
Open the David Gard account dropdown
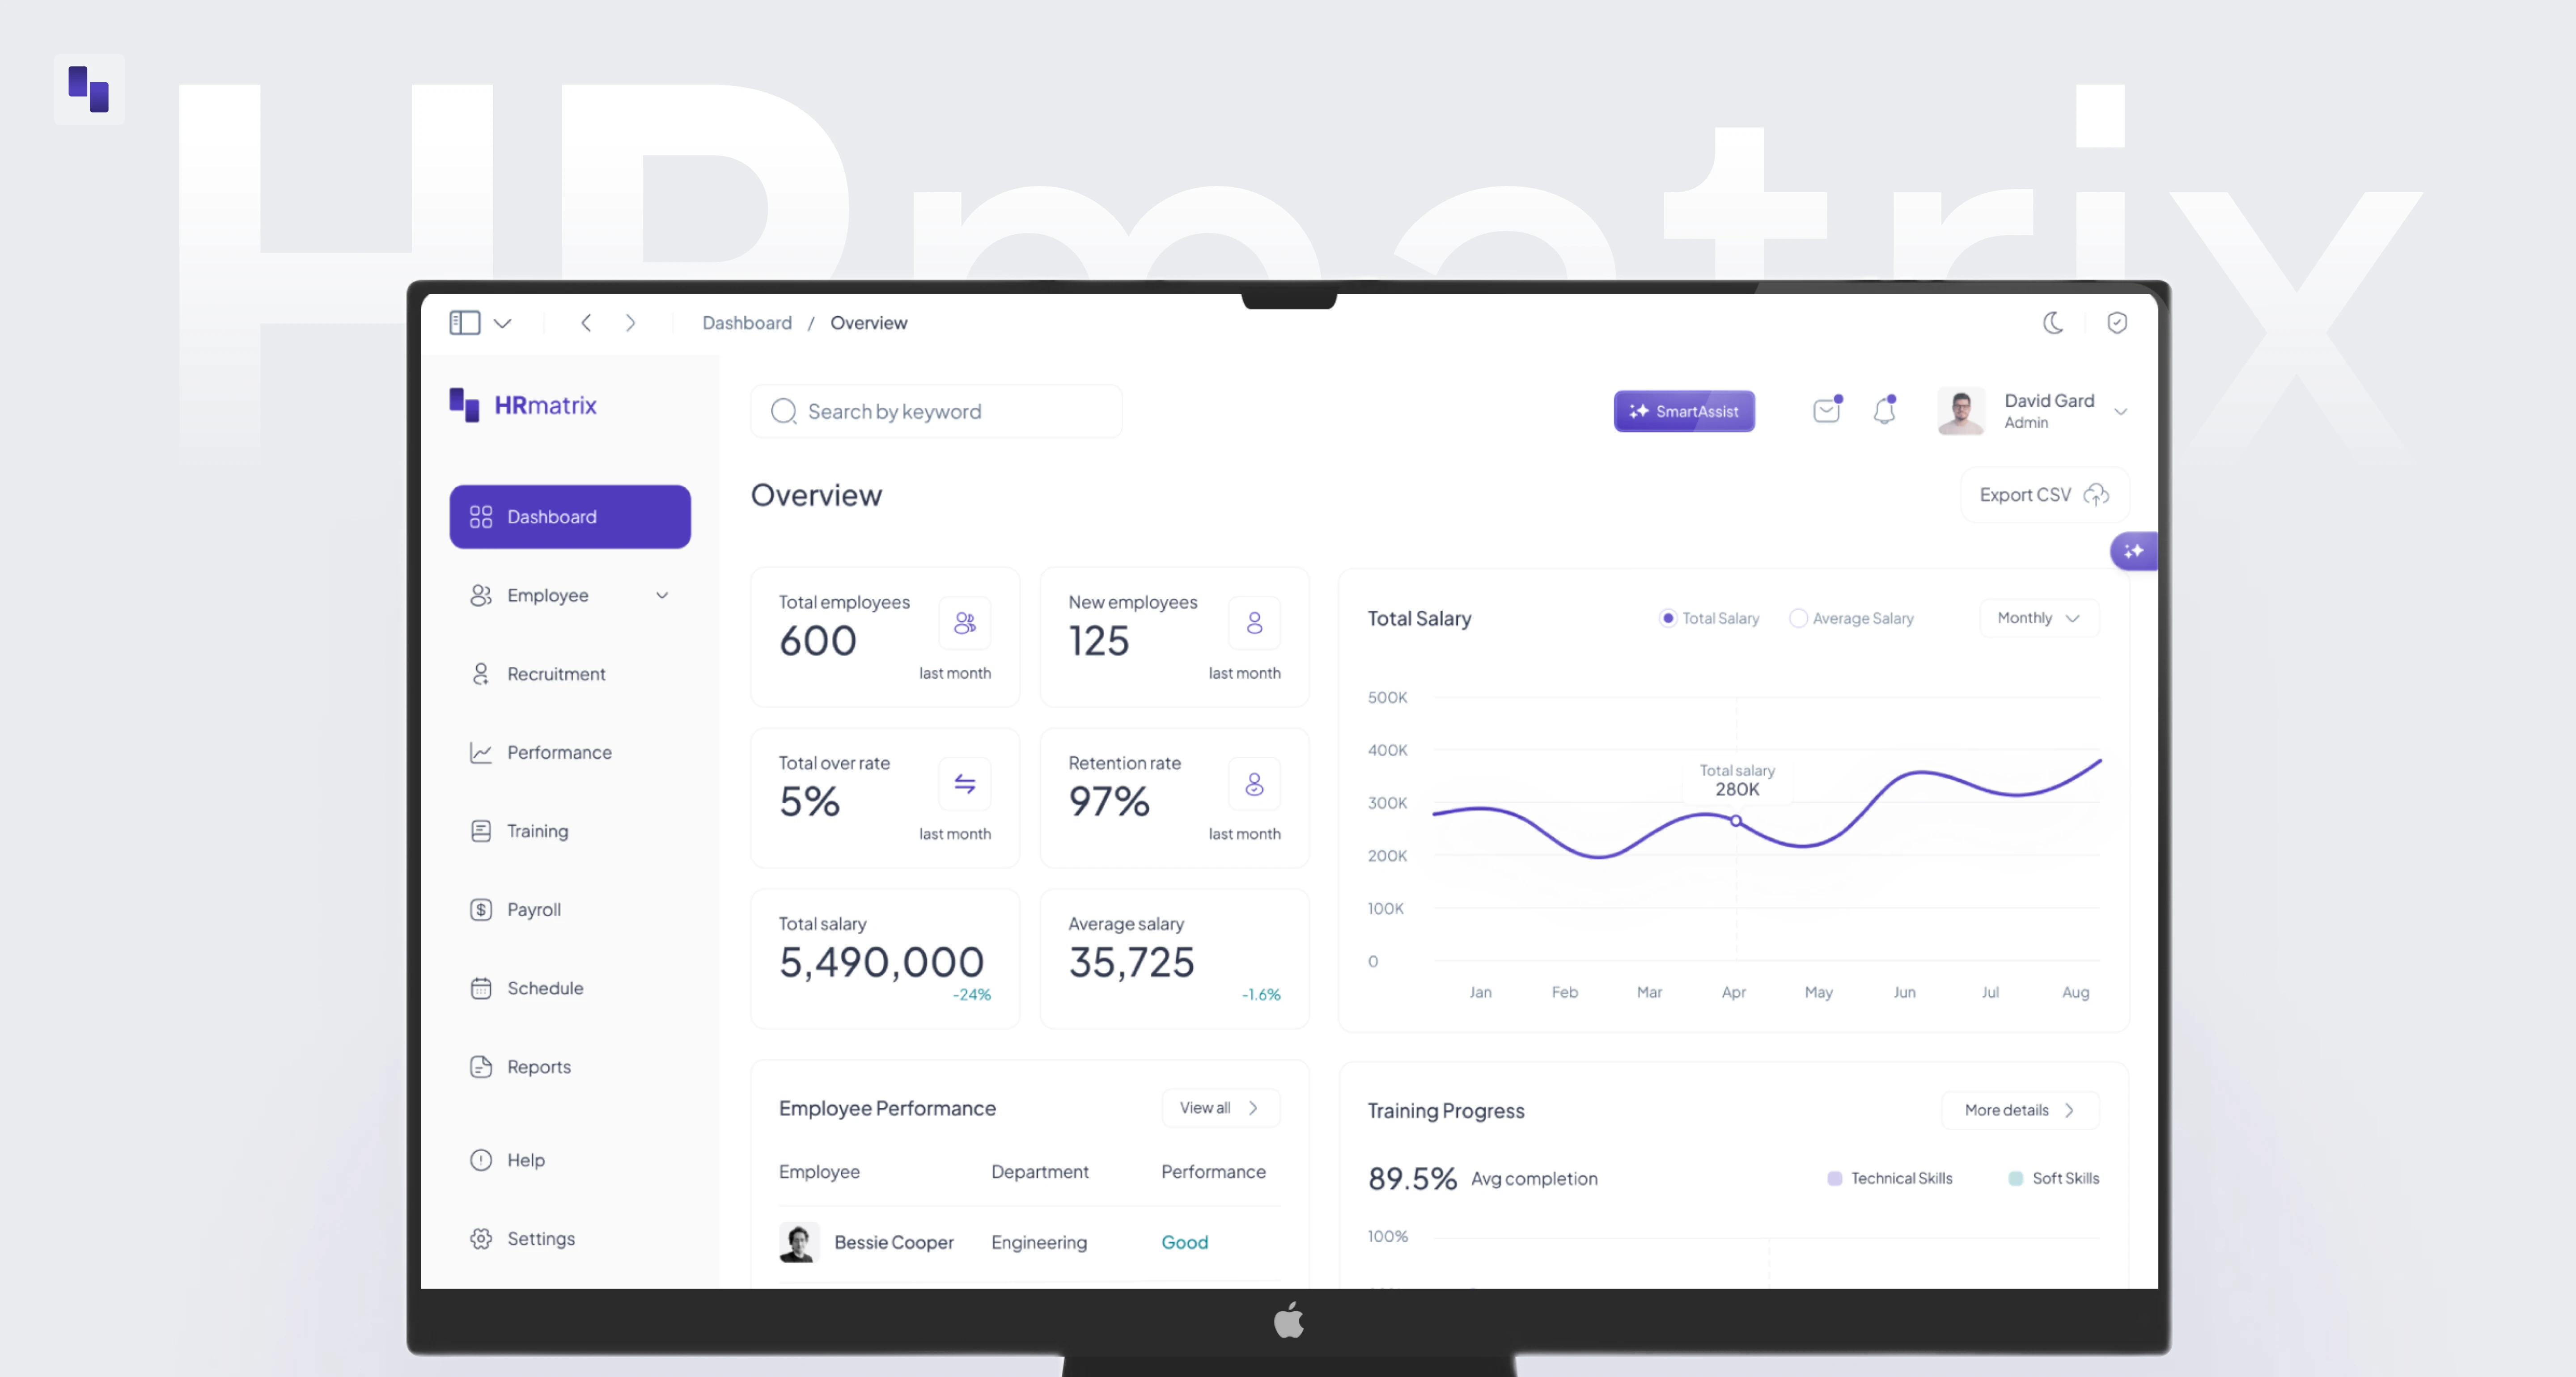click(x=2120, y=411)
